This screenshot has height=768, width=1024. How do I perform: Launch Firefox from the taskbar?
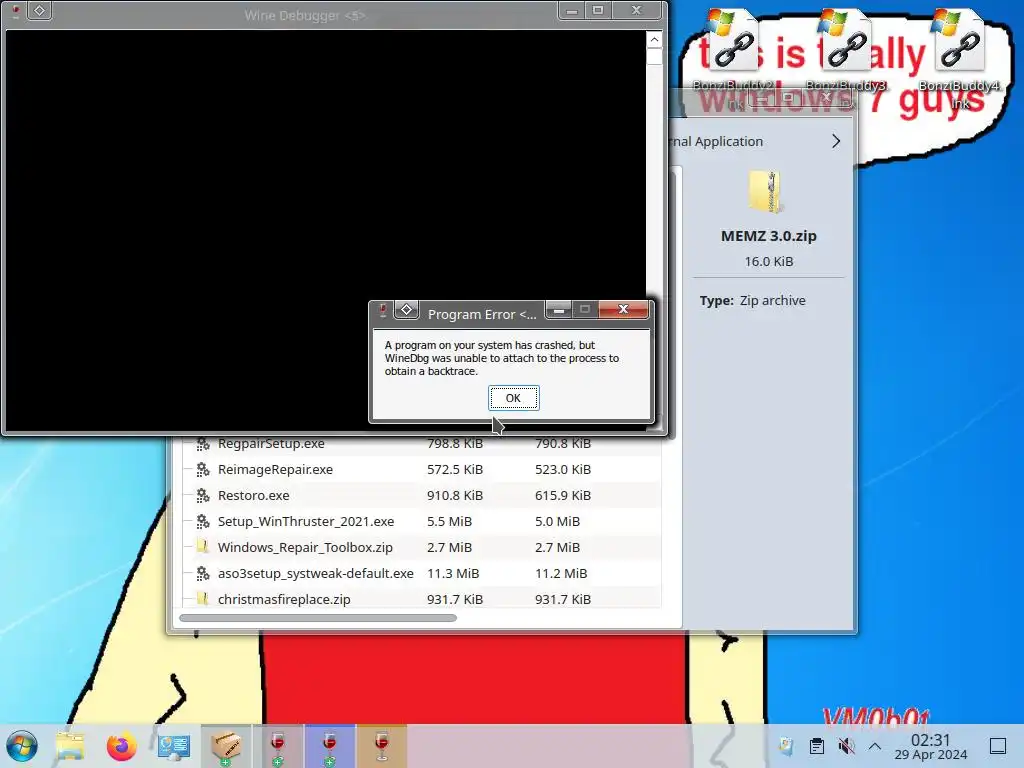point(121,746)
